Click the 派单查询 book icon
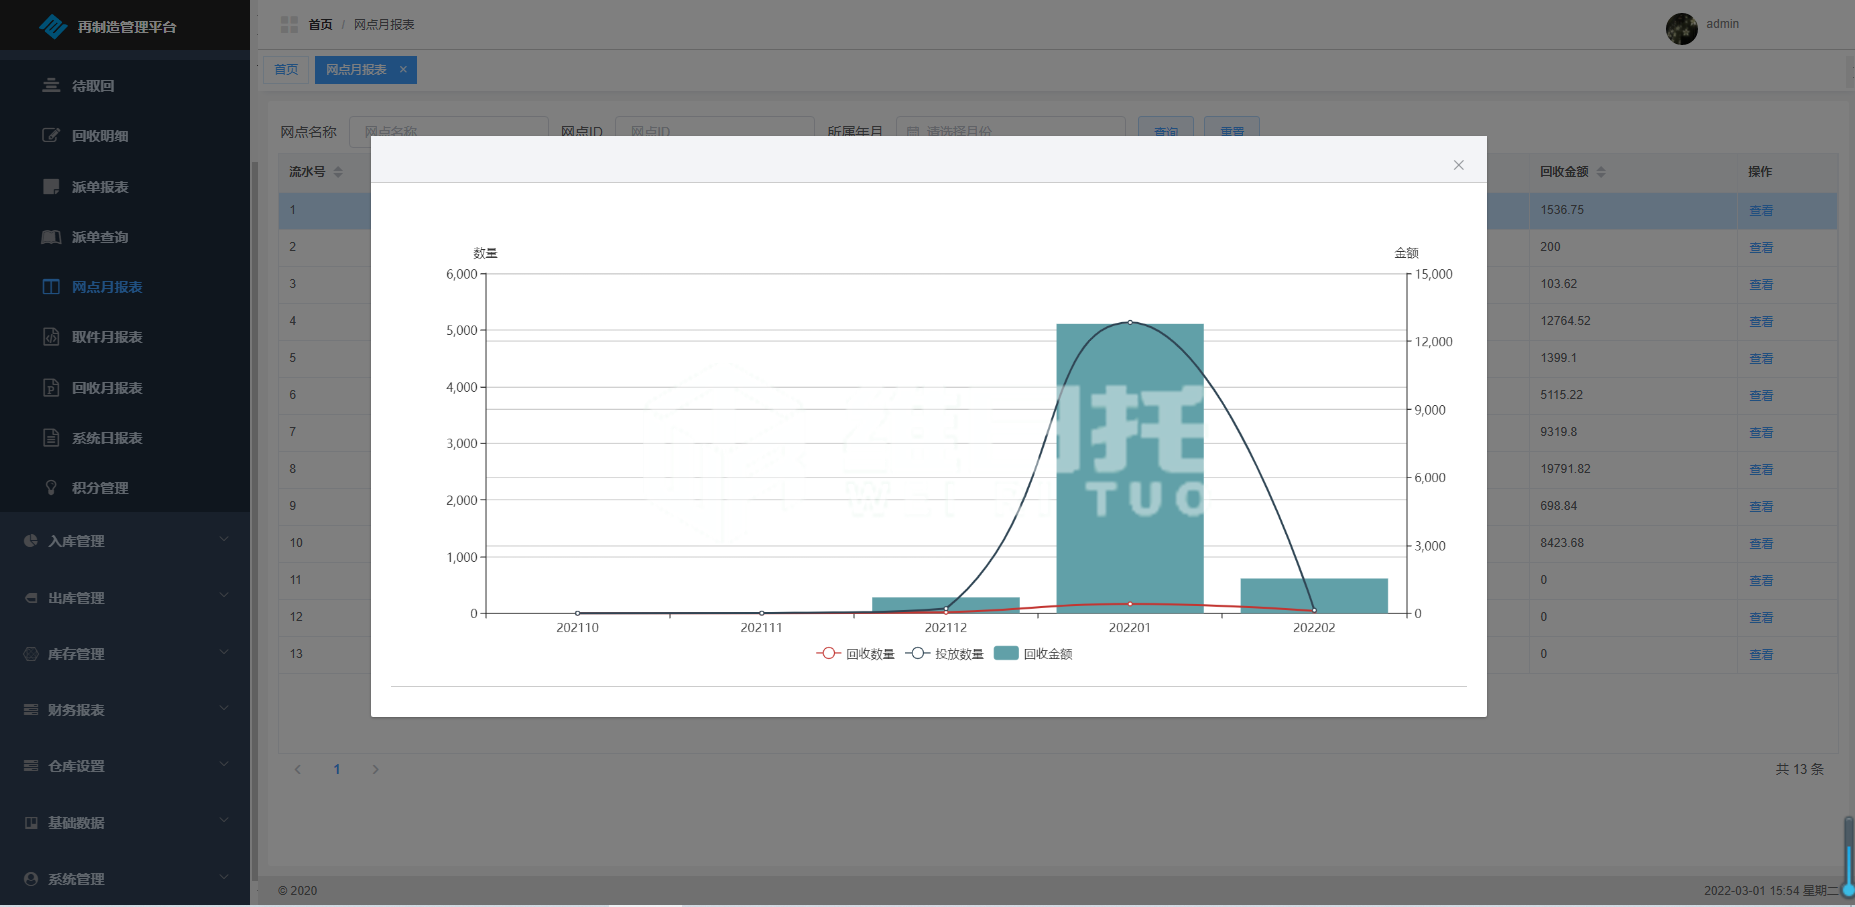 pos(51,237)
